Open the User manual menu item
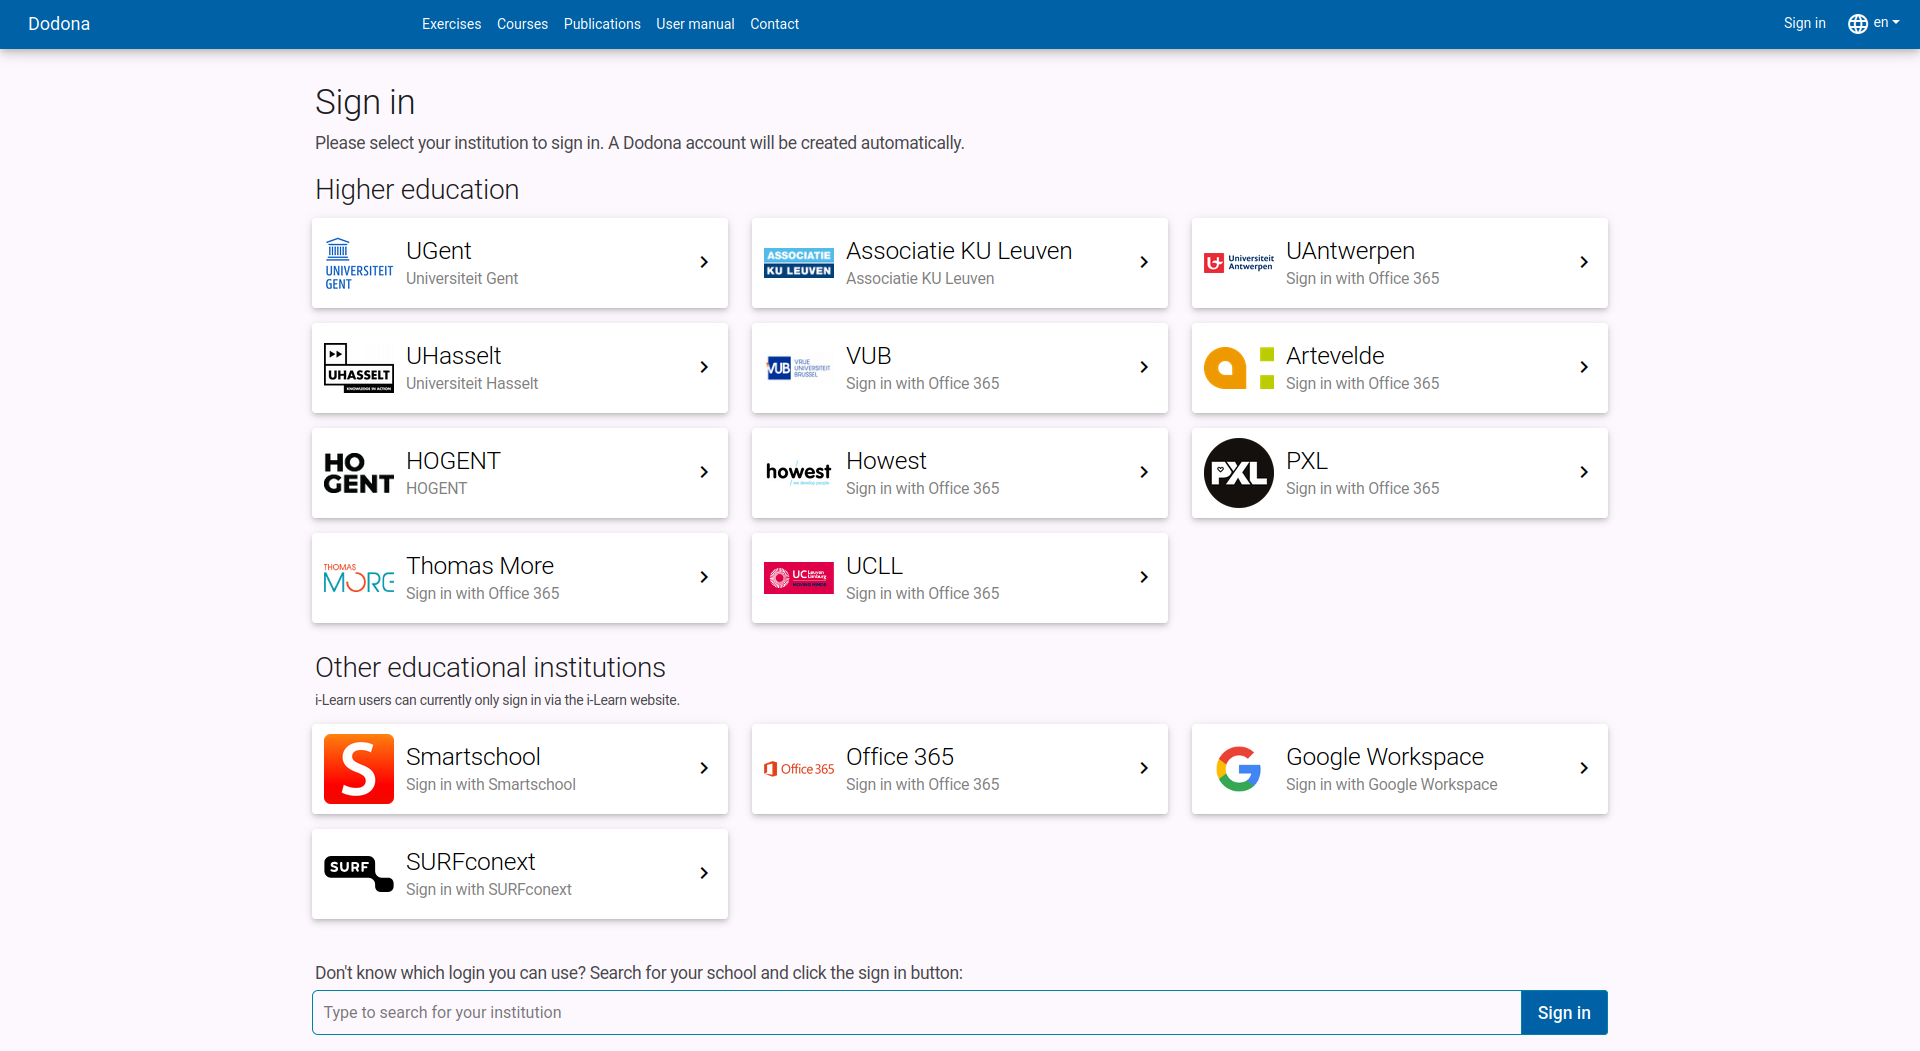Viewport: 1920px width, 1051px height. (x=695, y=24)
